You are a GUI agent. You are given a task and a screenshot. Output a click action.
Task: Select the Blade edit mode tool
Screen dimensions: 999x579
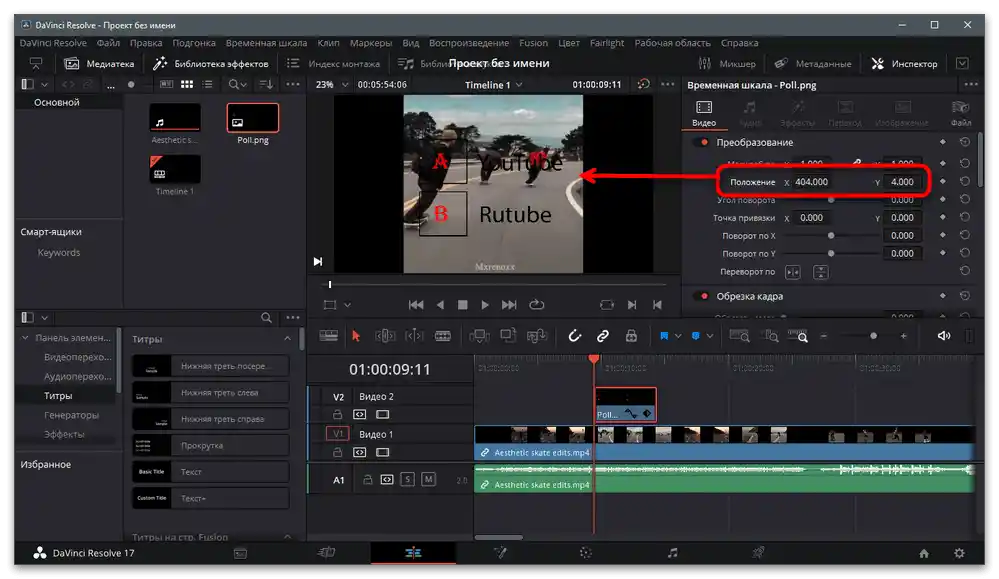pos(443,336)
